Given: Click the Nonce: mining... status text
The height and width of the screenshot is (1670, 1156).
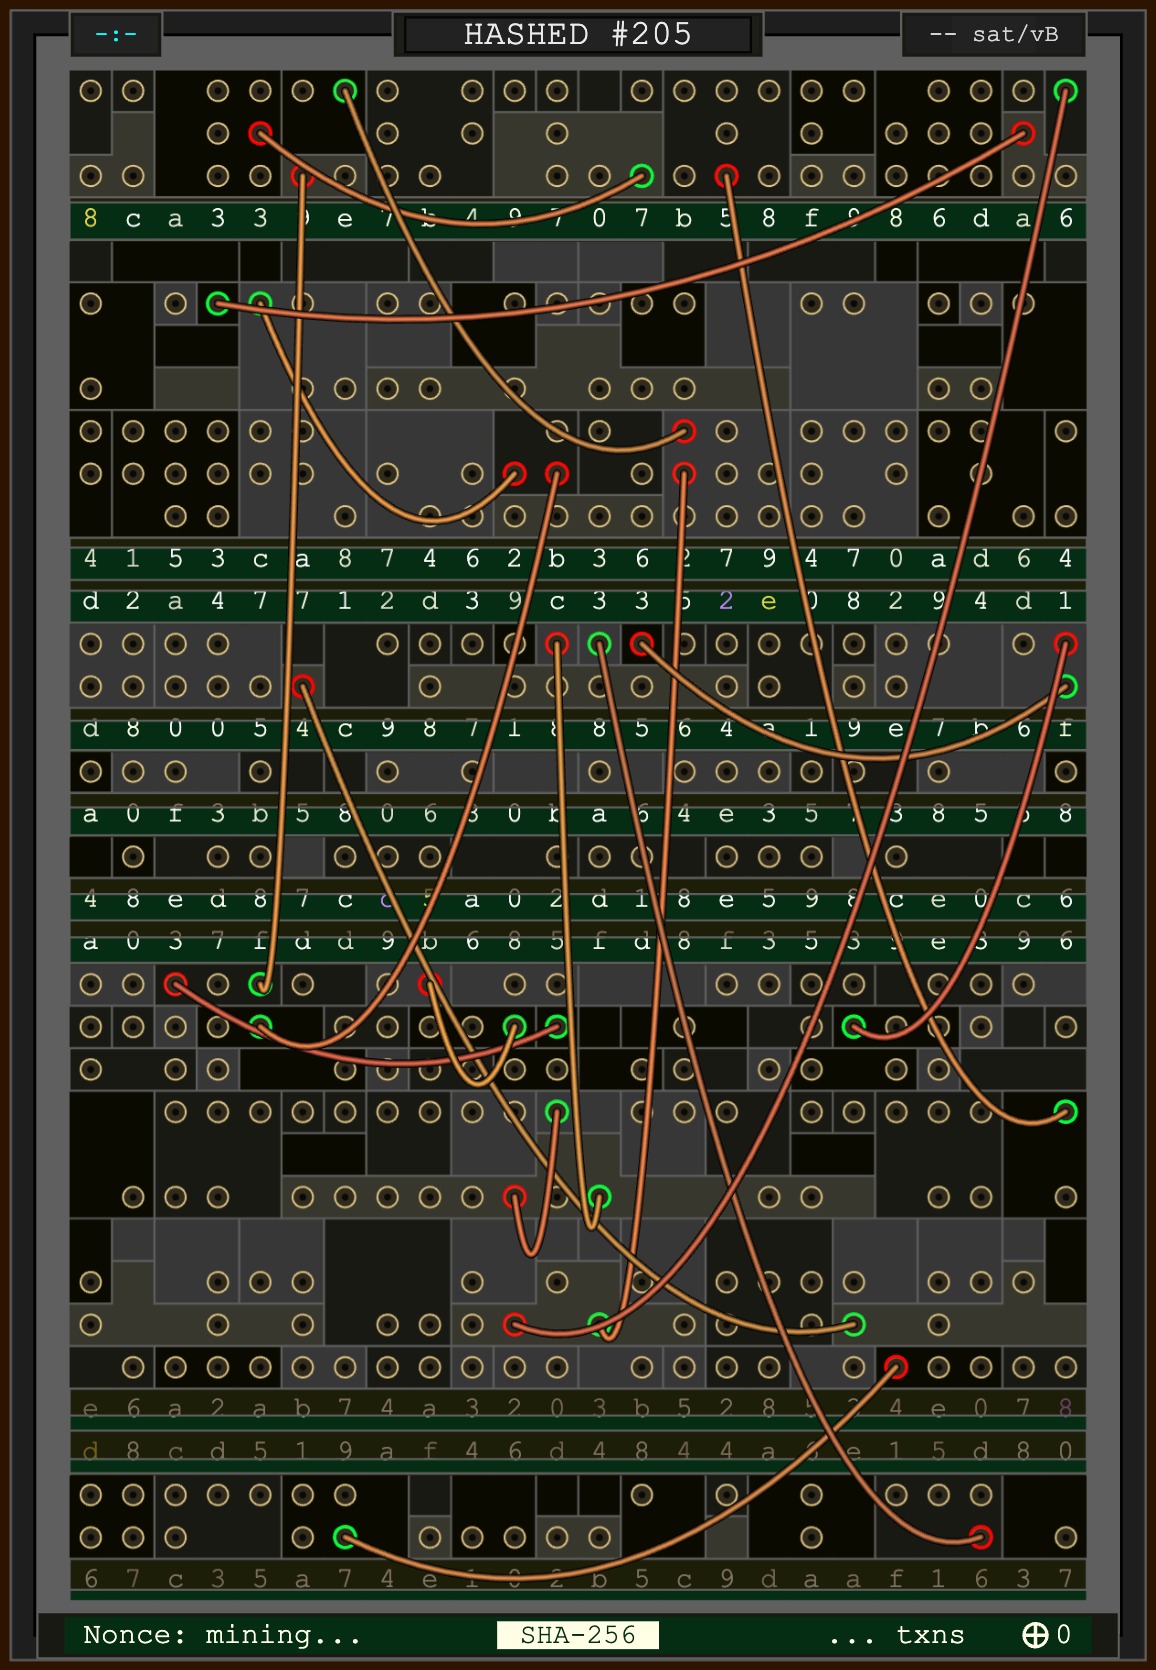Looking at the screenshot, I should (221, 1635).
